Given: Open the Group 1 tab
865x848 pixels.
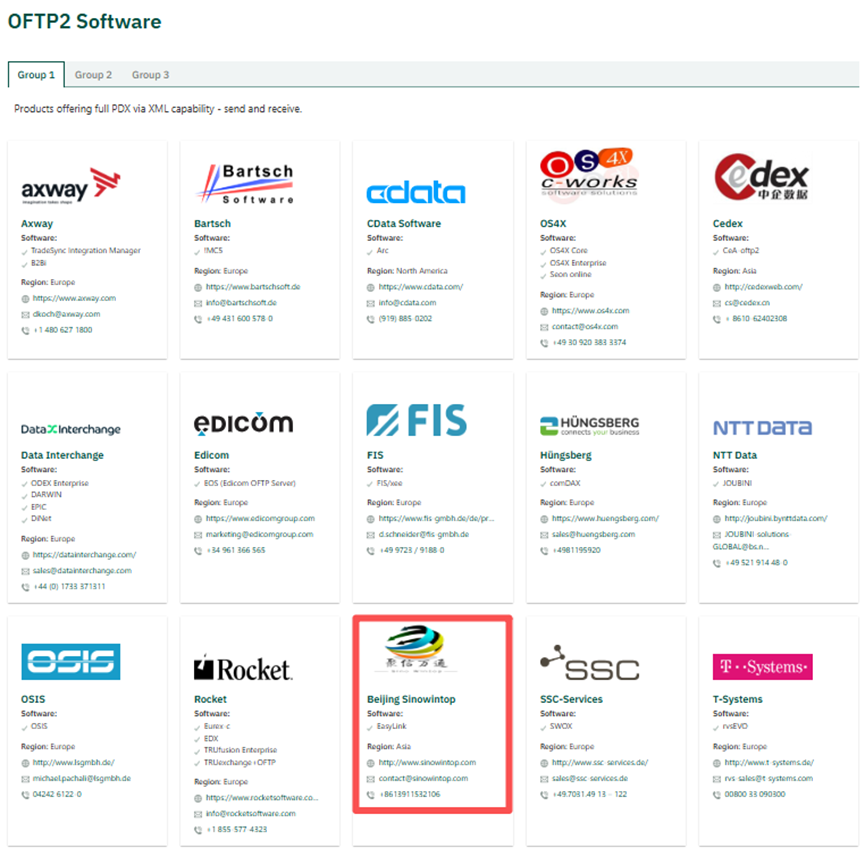Looking at the screenshot, I should [36, 74].
